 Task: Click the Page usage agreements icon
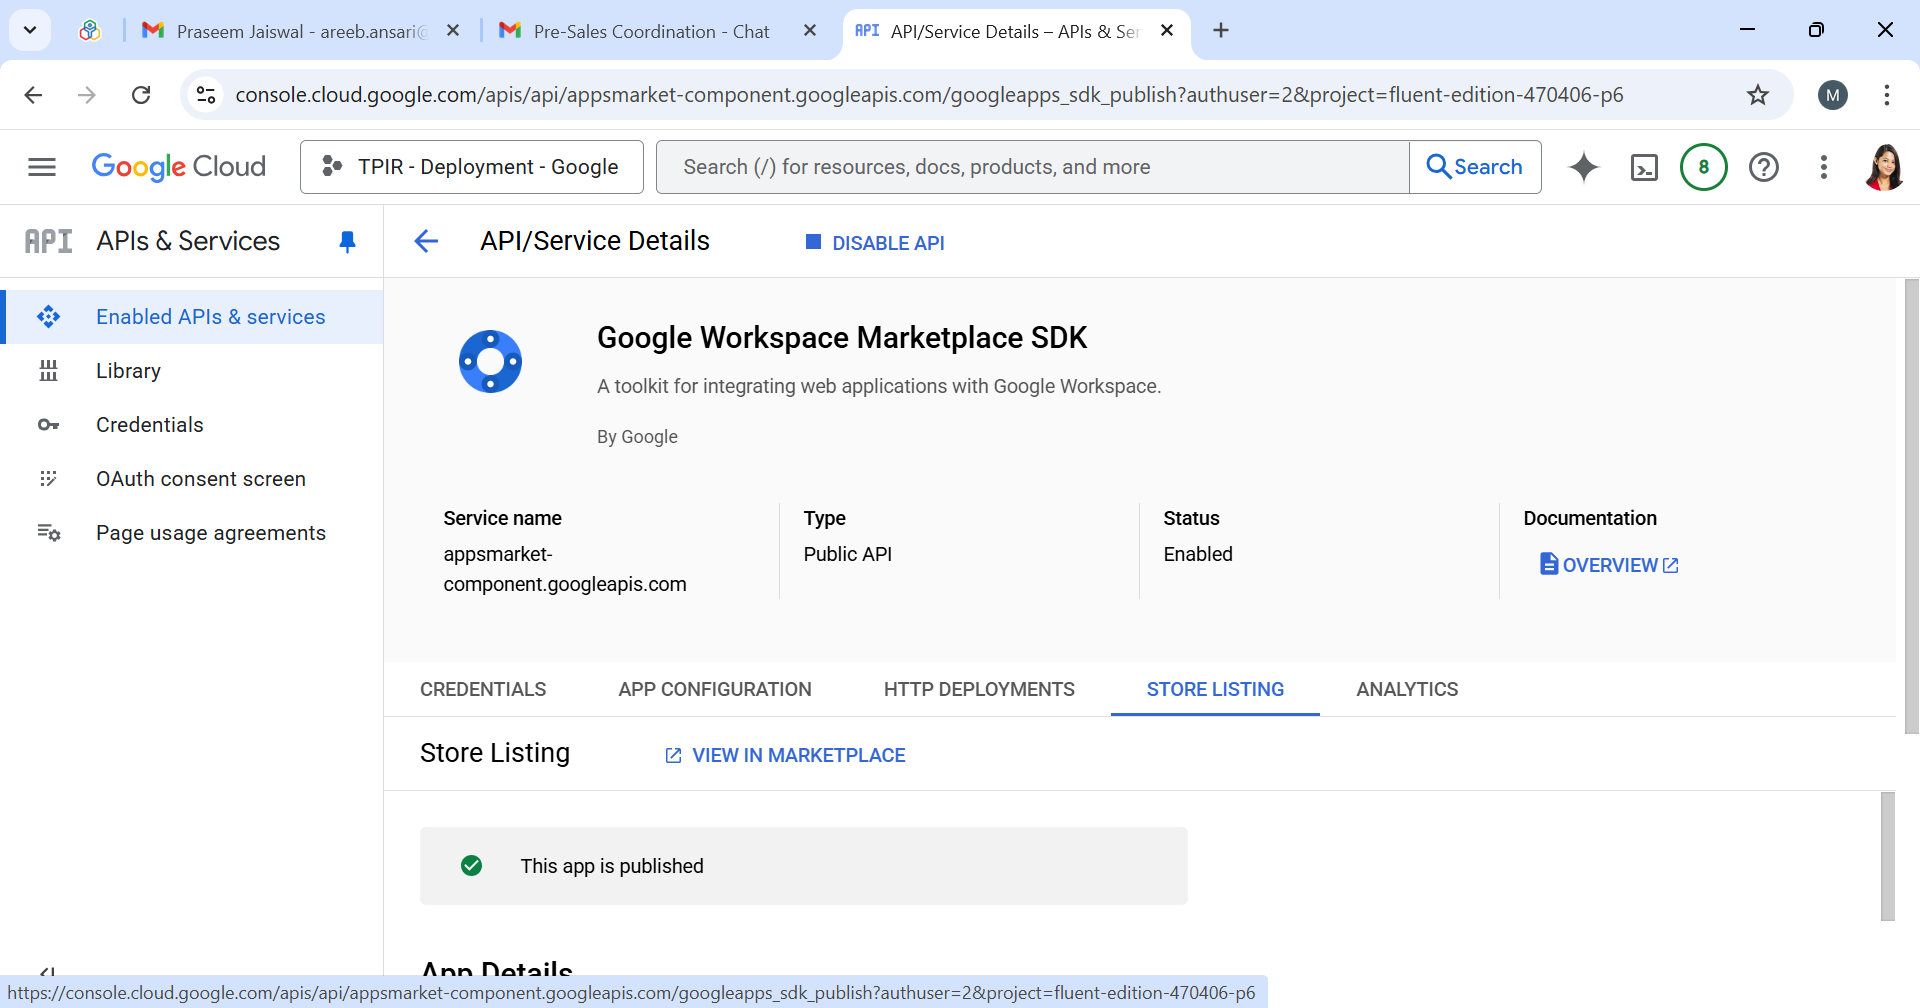(48, 533)
